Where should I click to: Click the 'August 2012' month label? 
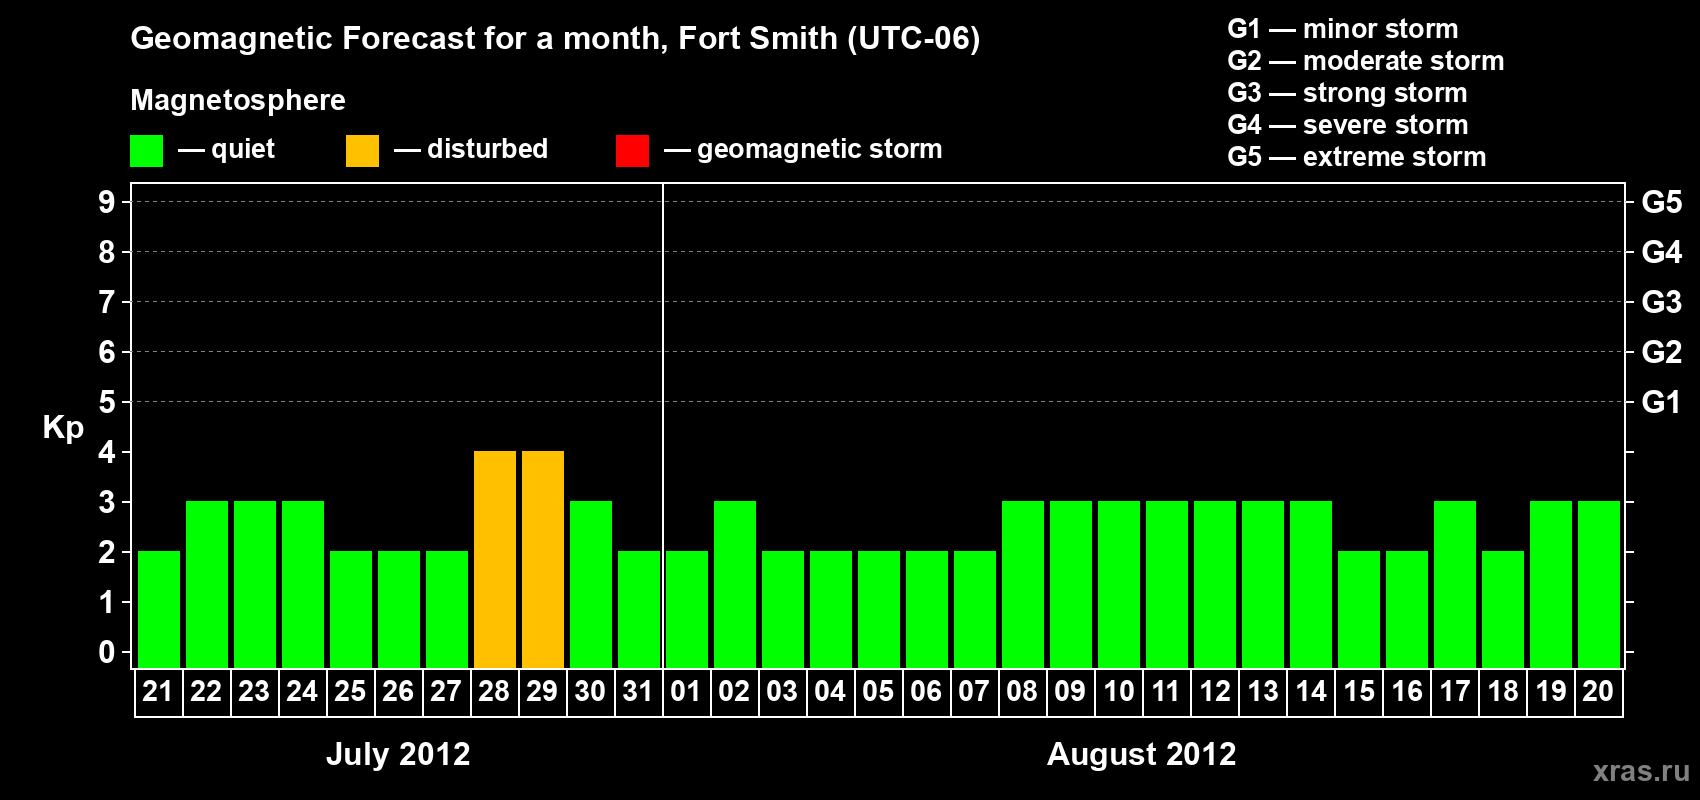pos(1141,754)
